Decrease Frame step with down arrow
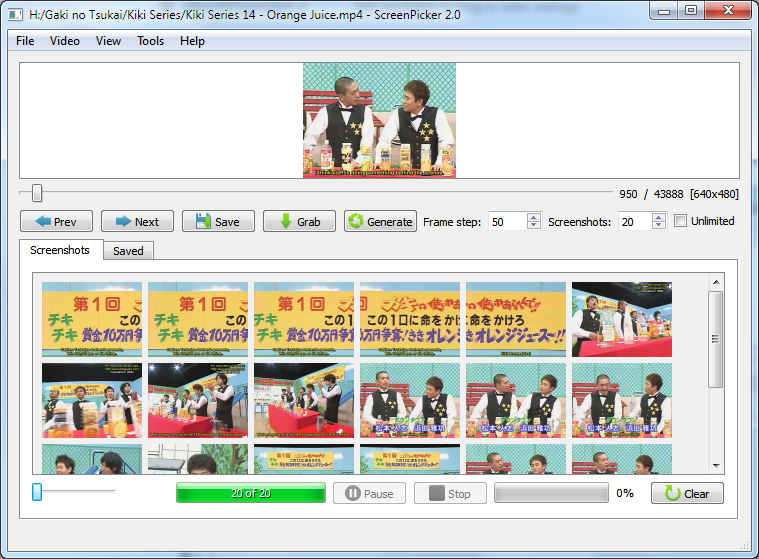Screen dimensions: 759x559 (533, 226)
